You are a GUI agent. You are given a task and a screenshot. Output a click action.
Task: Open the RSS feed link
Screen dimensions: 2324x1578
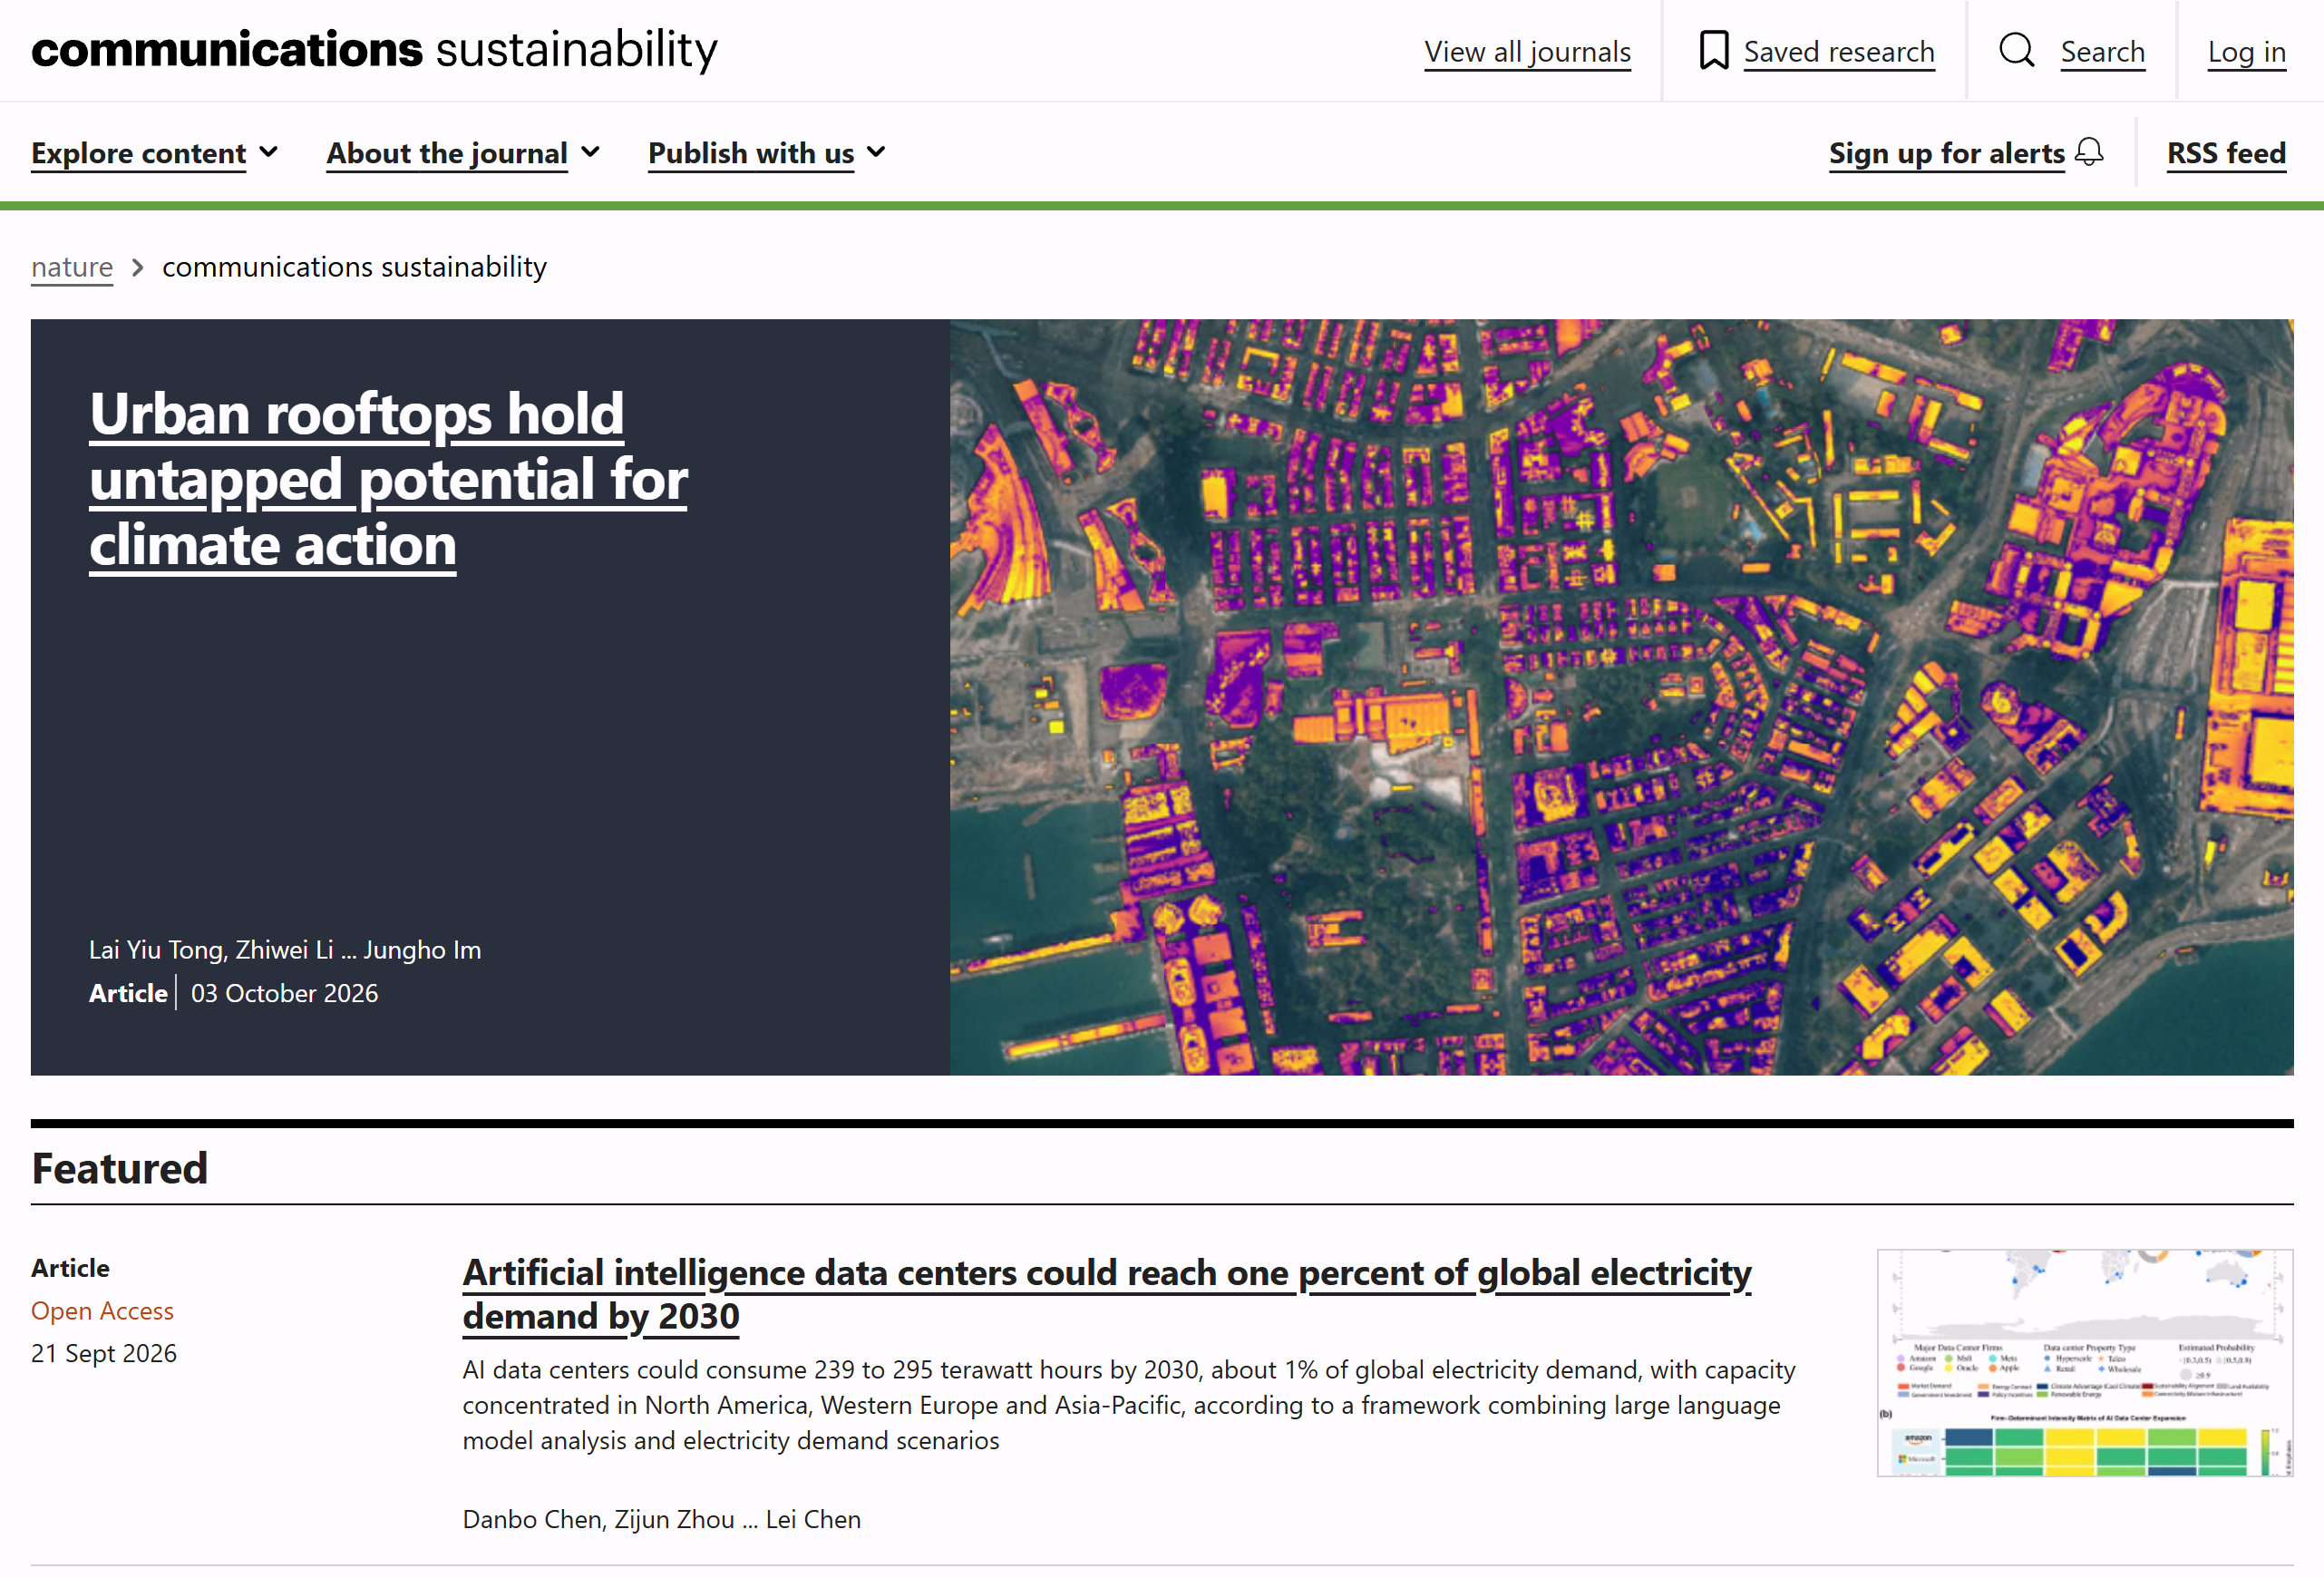pos(2226,153)
